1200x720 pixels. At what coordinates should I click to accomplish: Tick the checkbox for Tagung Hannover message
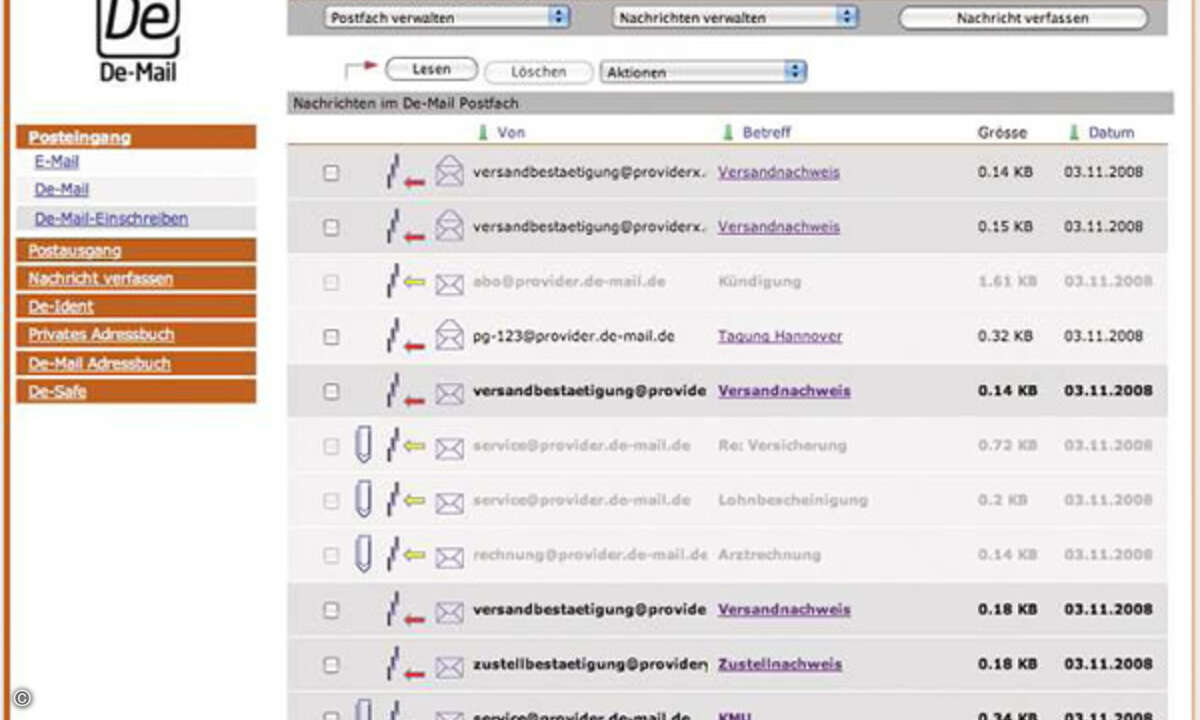(x=331, y=337)
